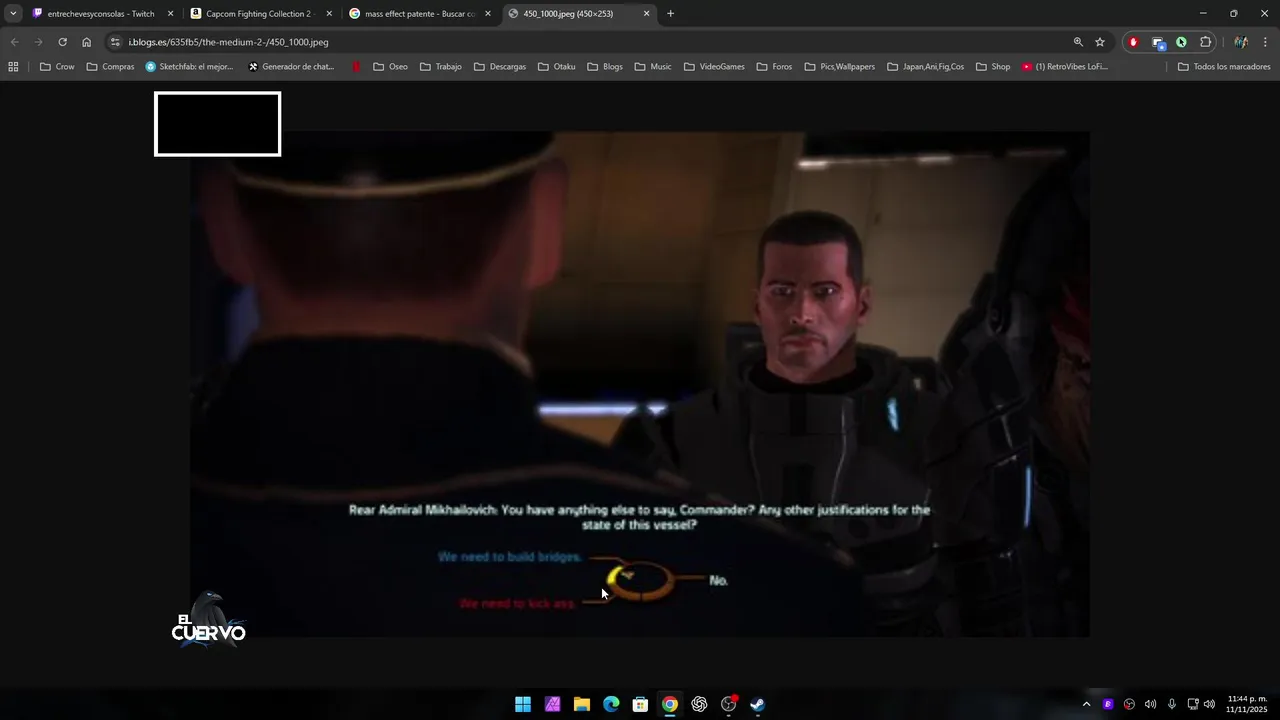Close the mass effect patente tab

click(488, 14)
